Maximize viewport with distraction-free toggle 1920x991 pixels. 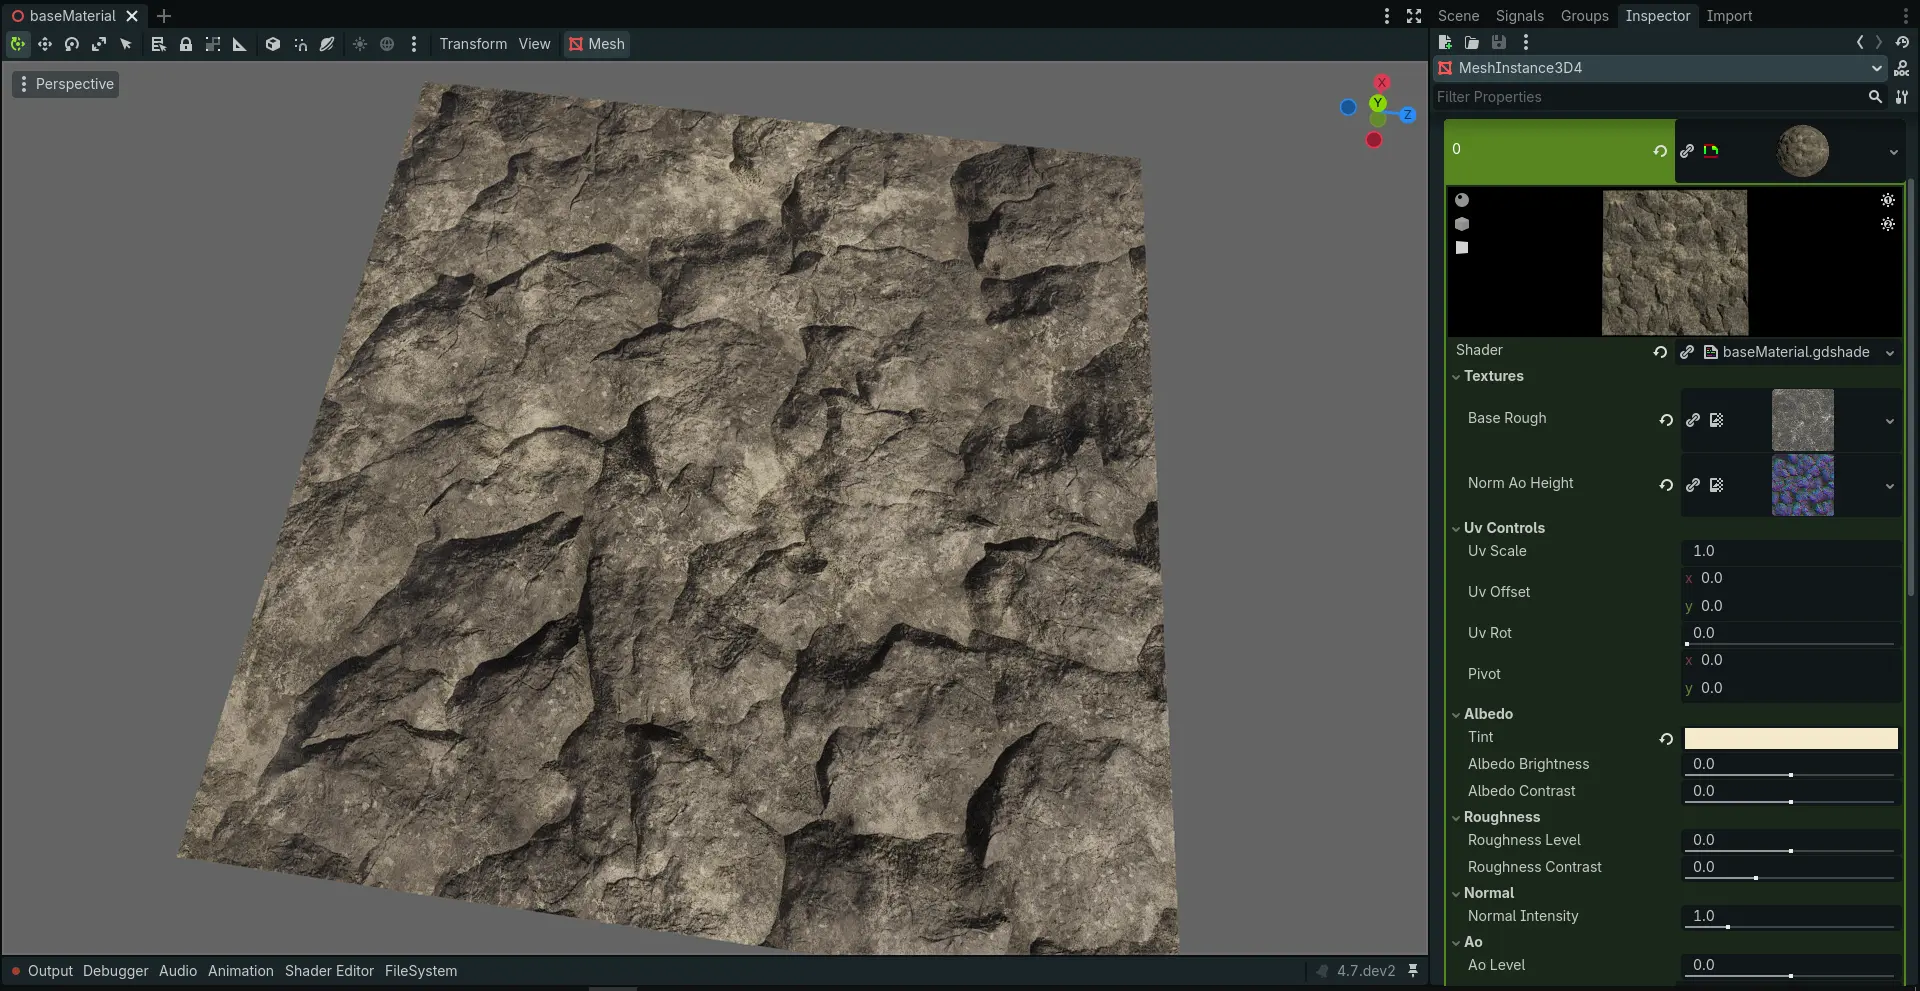pos(1414,16)
